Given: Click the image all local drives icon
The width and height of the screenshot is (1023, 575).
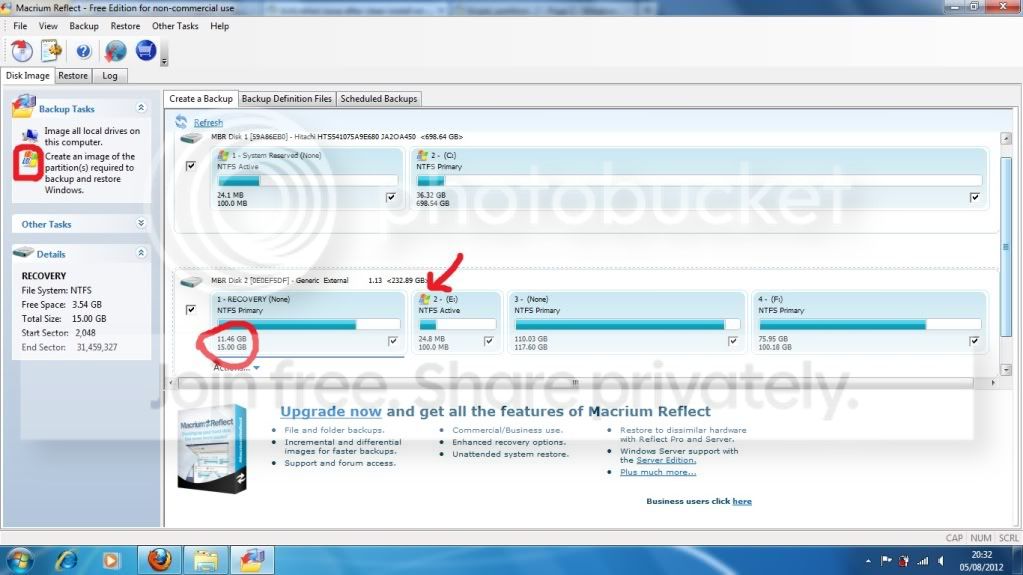Looking at the screenshot, I should coord(30,135).
